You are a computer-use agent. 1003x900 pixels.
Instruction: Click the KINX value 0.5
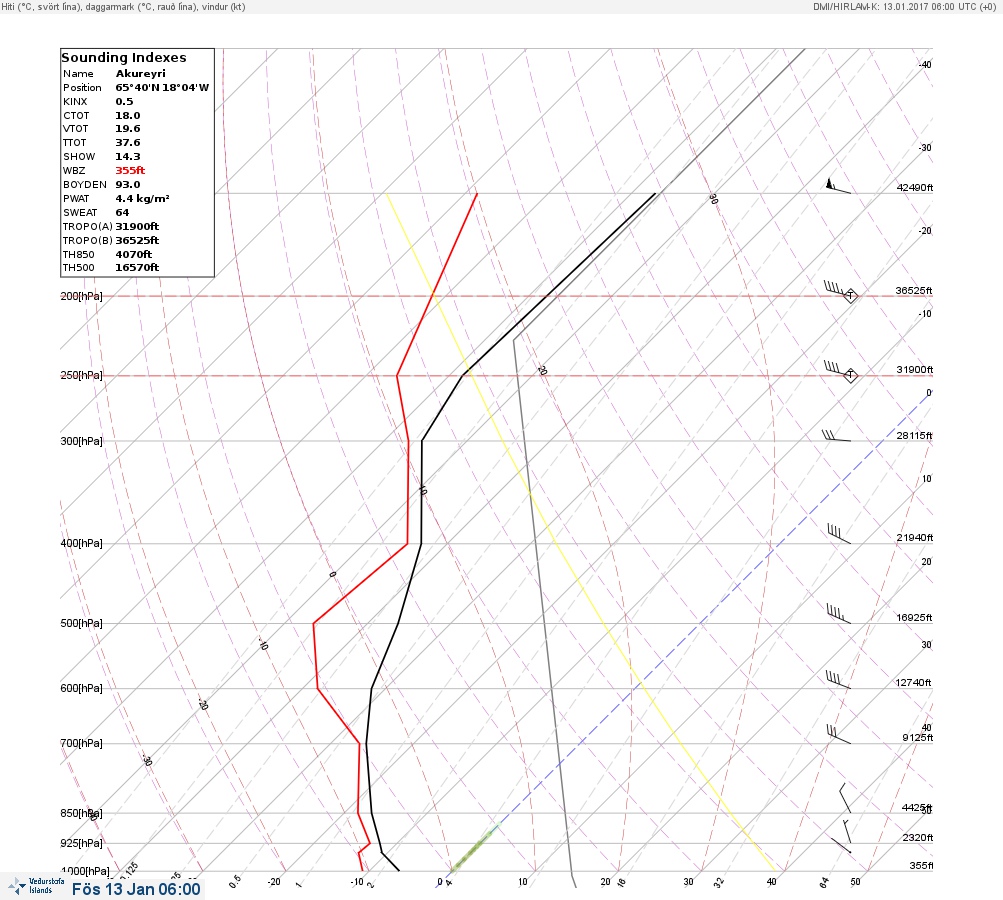pos(124,102)
